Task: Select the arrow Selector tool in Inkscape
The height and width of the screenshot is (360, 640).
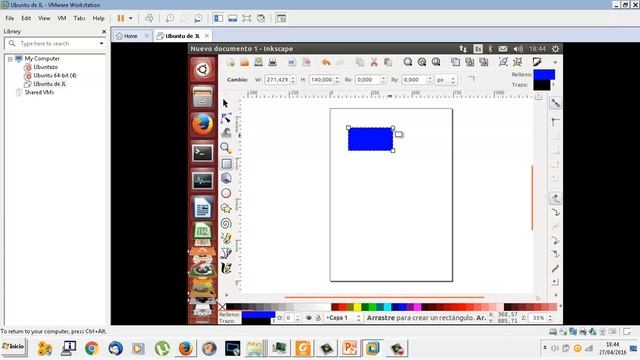Action: click(225, 103)
